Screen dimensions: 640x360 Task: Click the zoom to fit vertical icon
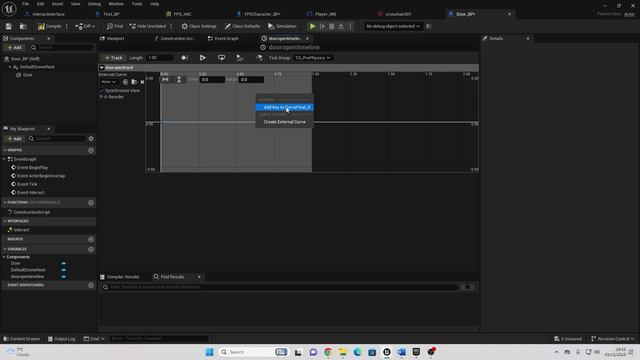[x=179, y=80]
